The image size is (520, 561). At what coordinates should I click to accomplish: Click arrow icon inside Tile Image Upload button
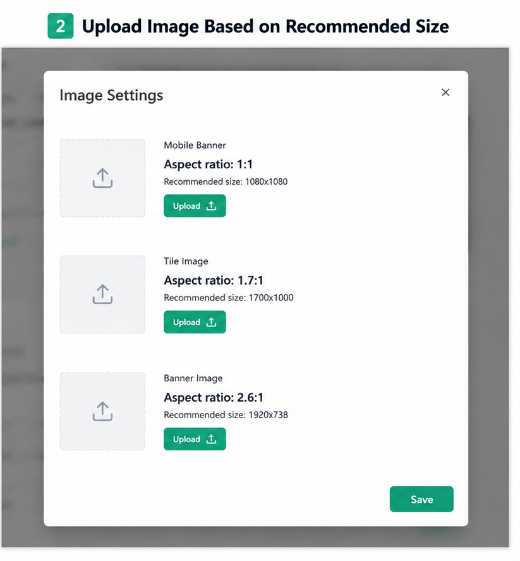coord(212,322)
